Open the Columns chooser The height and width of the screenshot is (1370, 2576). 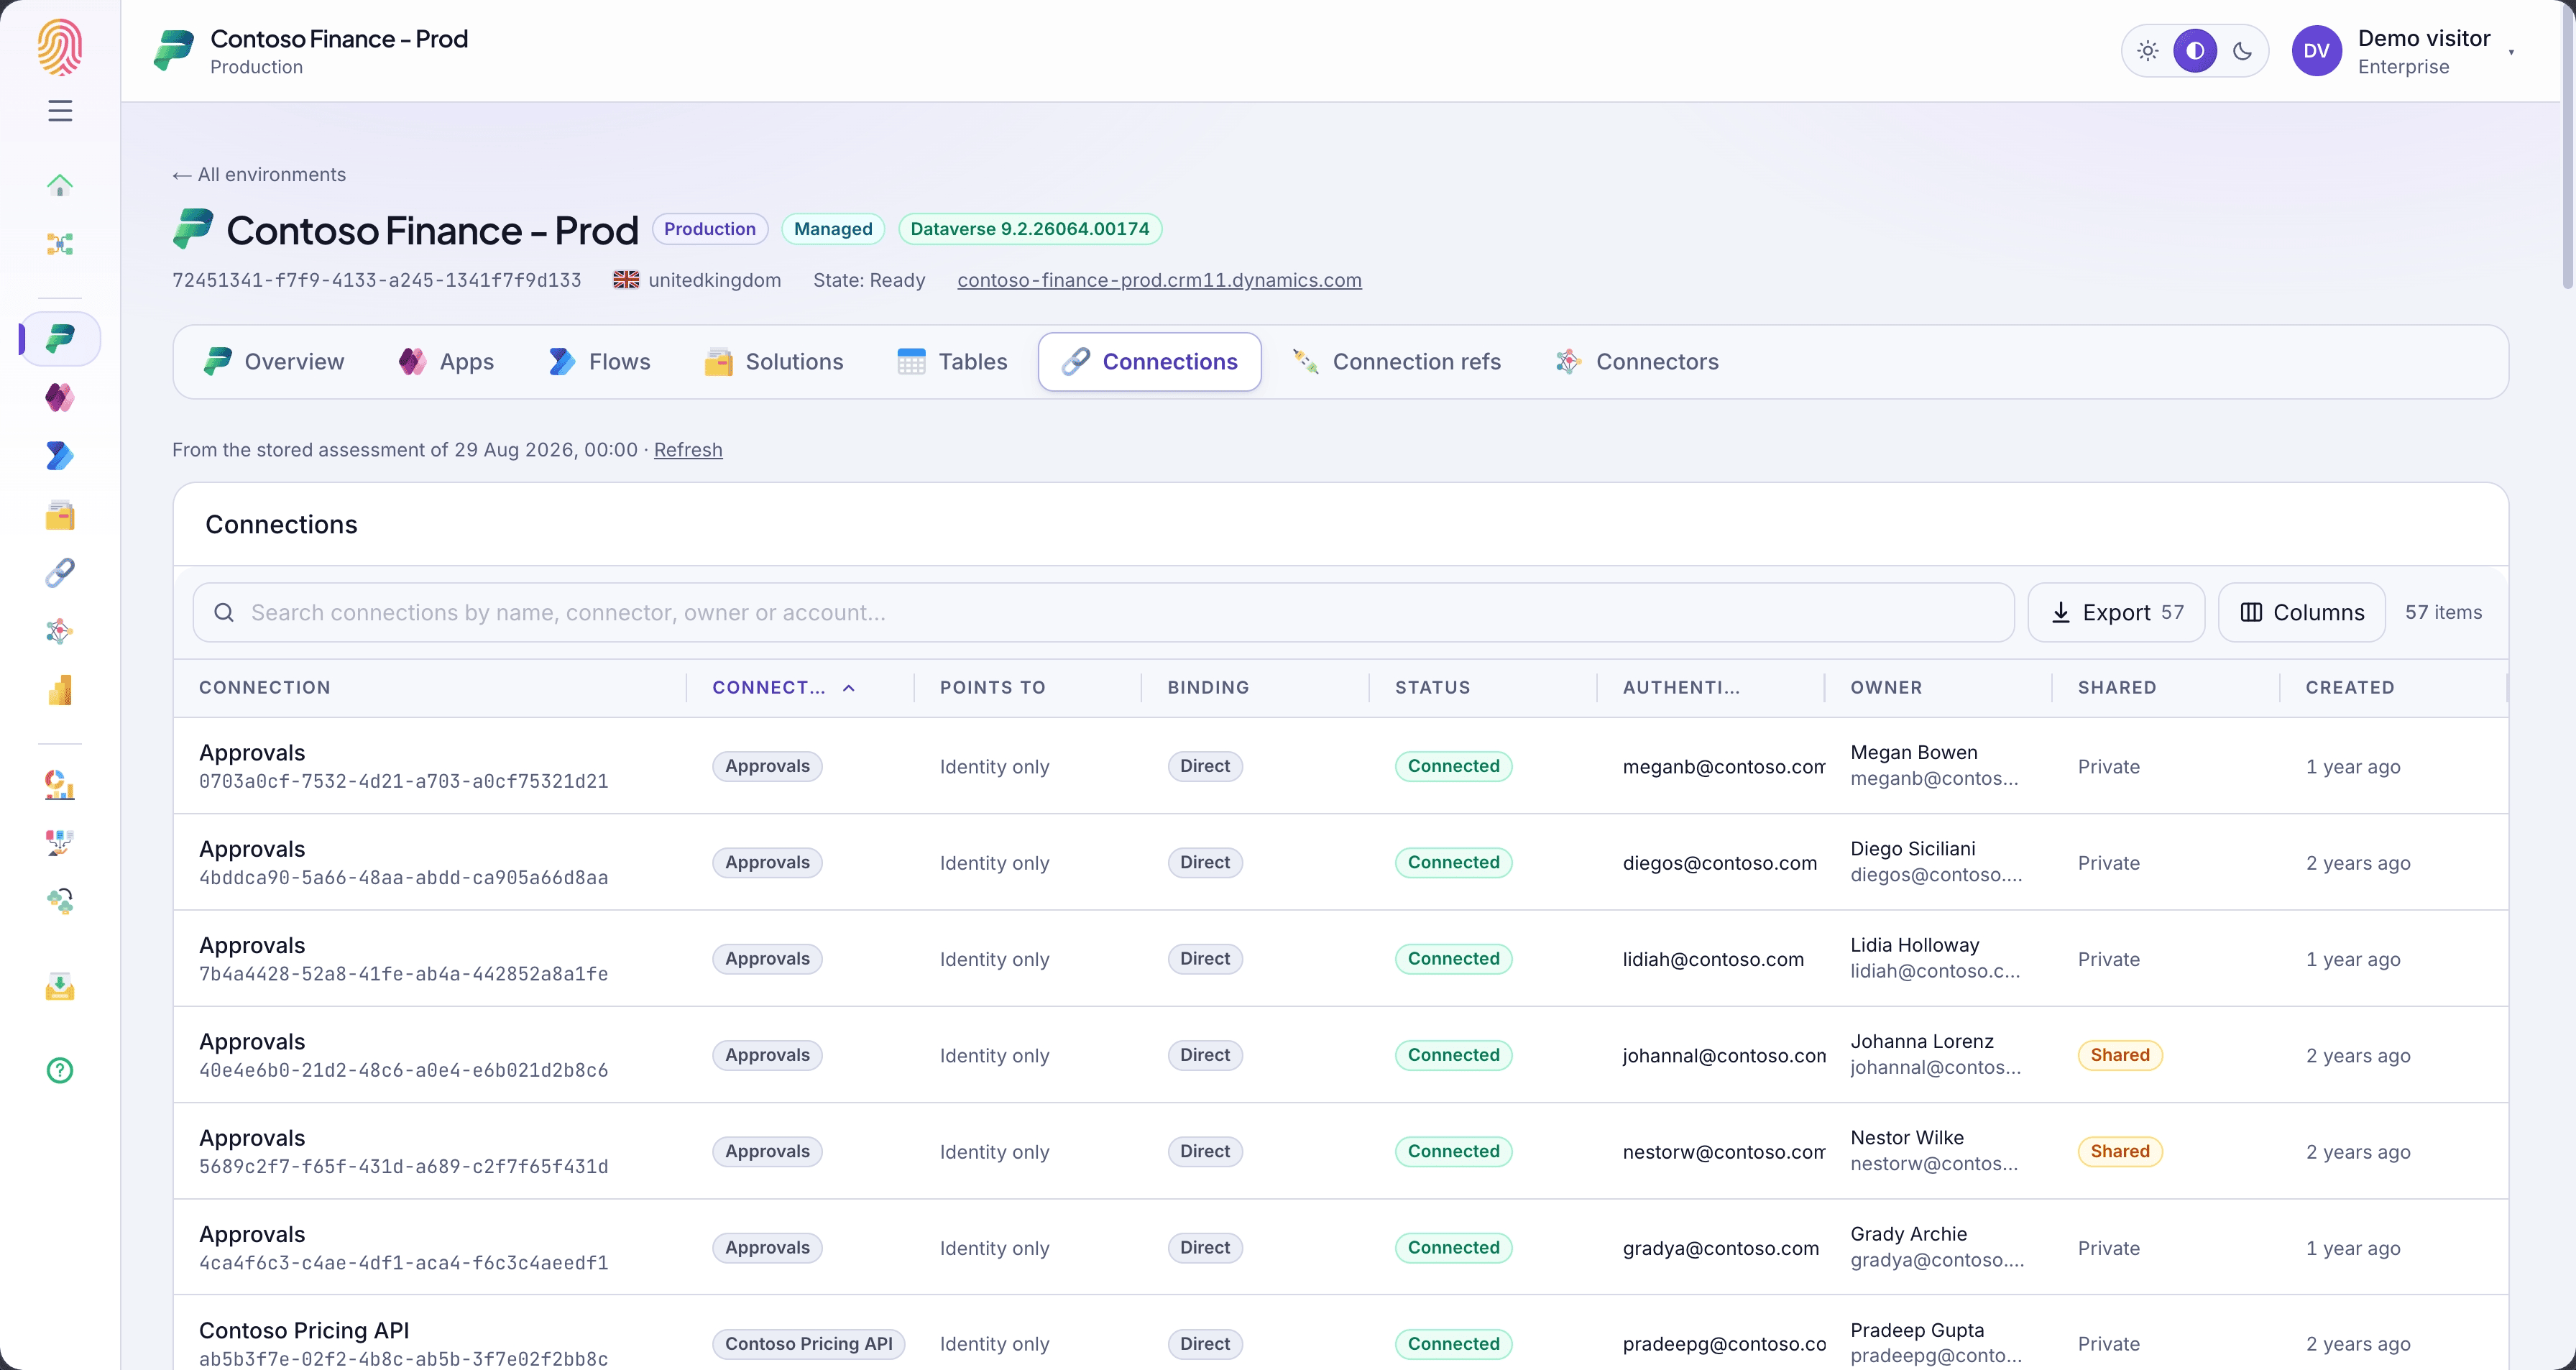(2301, 612)
